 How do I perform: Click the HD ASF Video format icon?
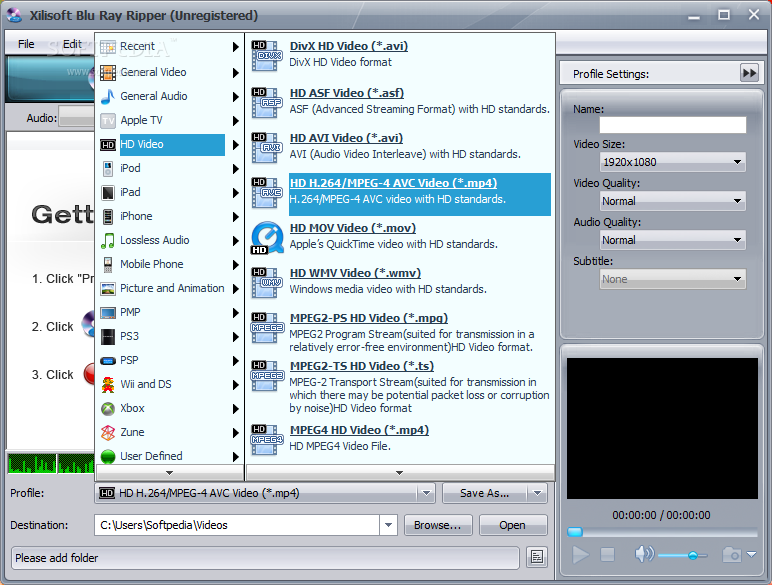click(x=267, y=102)
